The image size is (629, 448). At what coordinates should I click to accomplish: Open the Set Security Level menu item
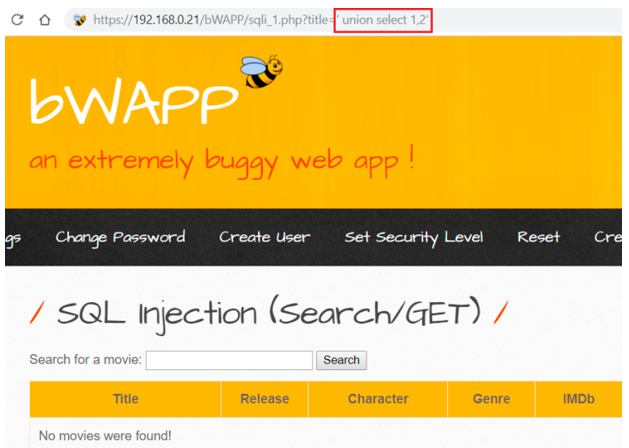click(x=413, y=237)
